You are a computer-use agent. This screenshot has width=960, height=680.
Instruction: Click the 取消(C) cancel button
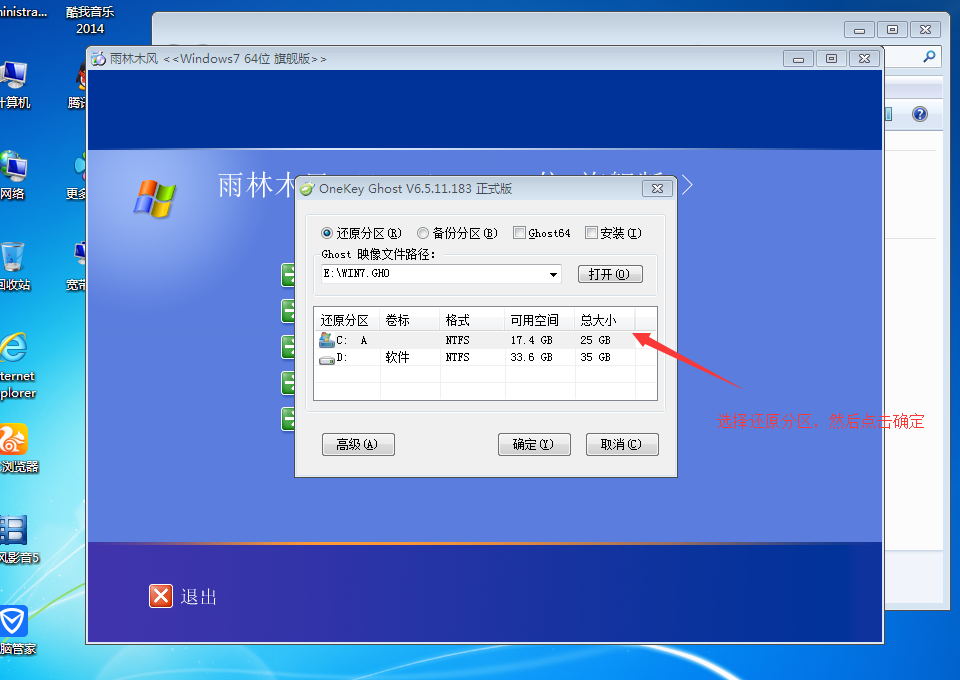coord(622,444)
